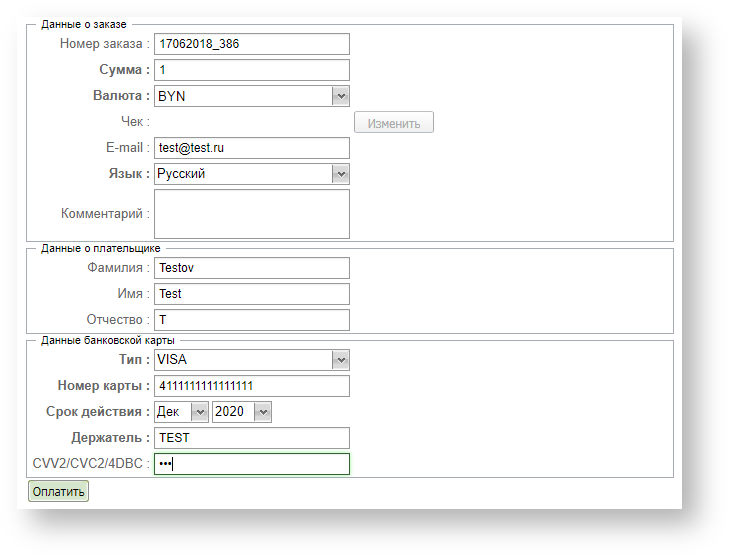The image size is (730, 557).
Task: Click the Данные о плательщике section heading
Action: 100,248
